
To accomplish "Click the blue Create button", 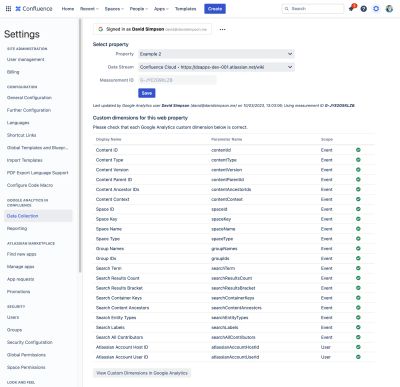I will click(215, 9).
